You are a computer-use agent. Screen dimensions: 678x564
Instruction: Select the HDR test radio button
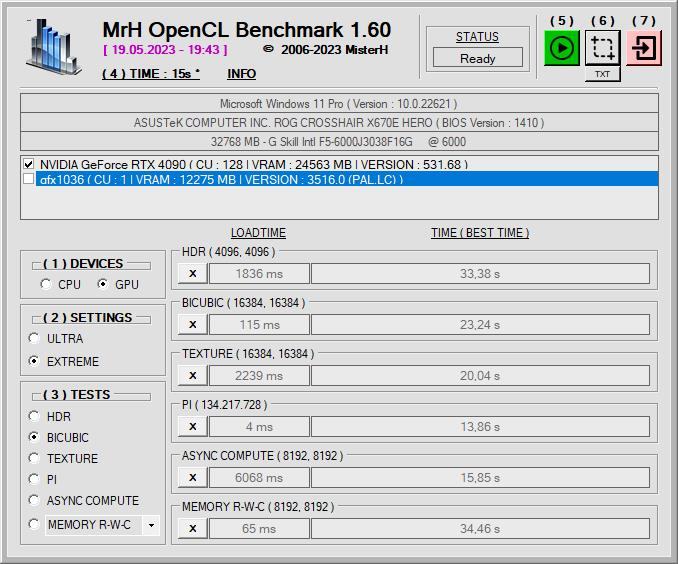pos(34,416)
